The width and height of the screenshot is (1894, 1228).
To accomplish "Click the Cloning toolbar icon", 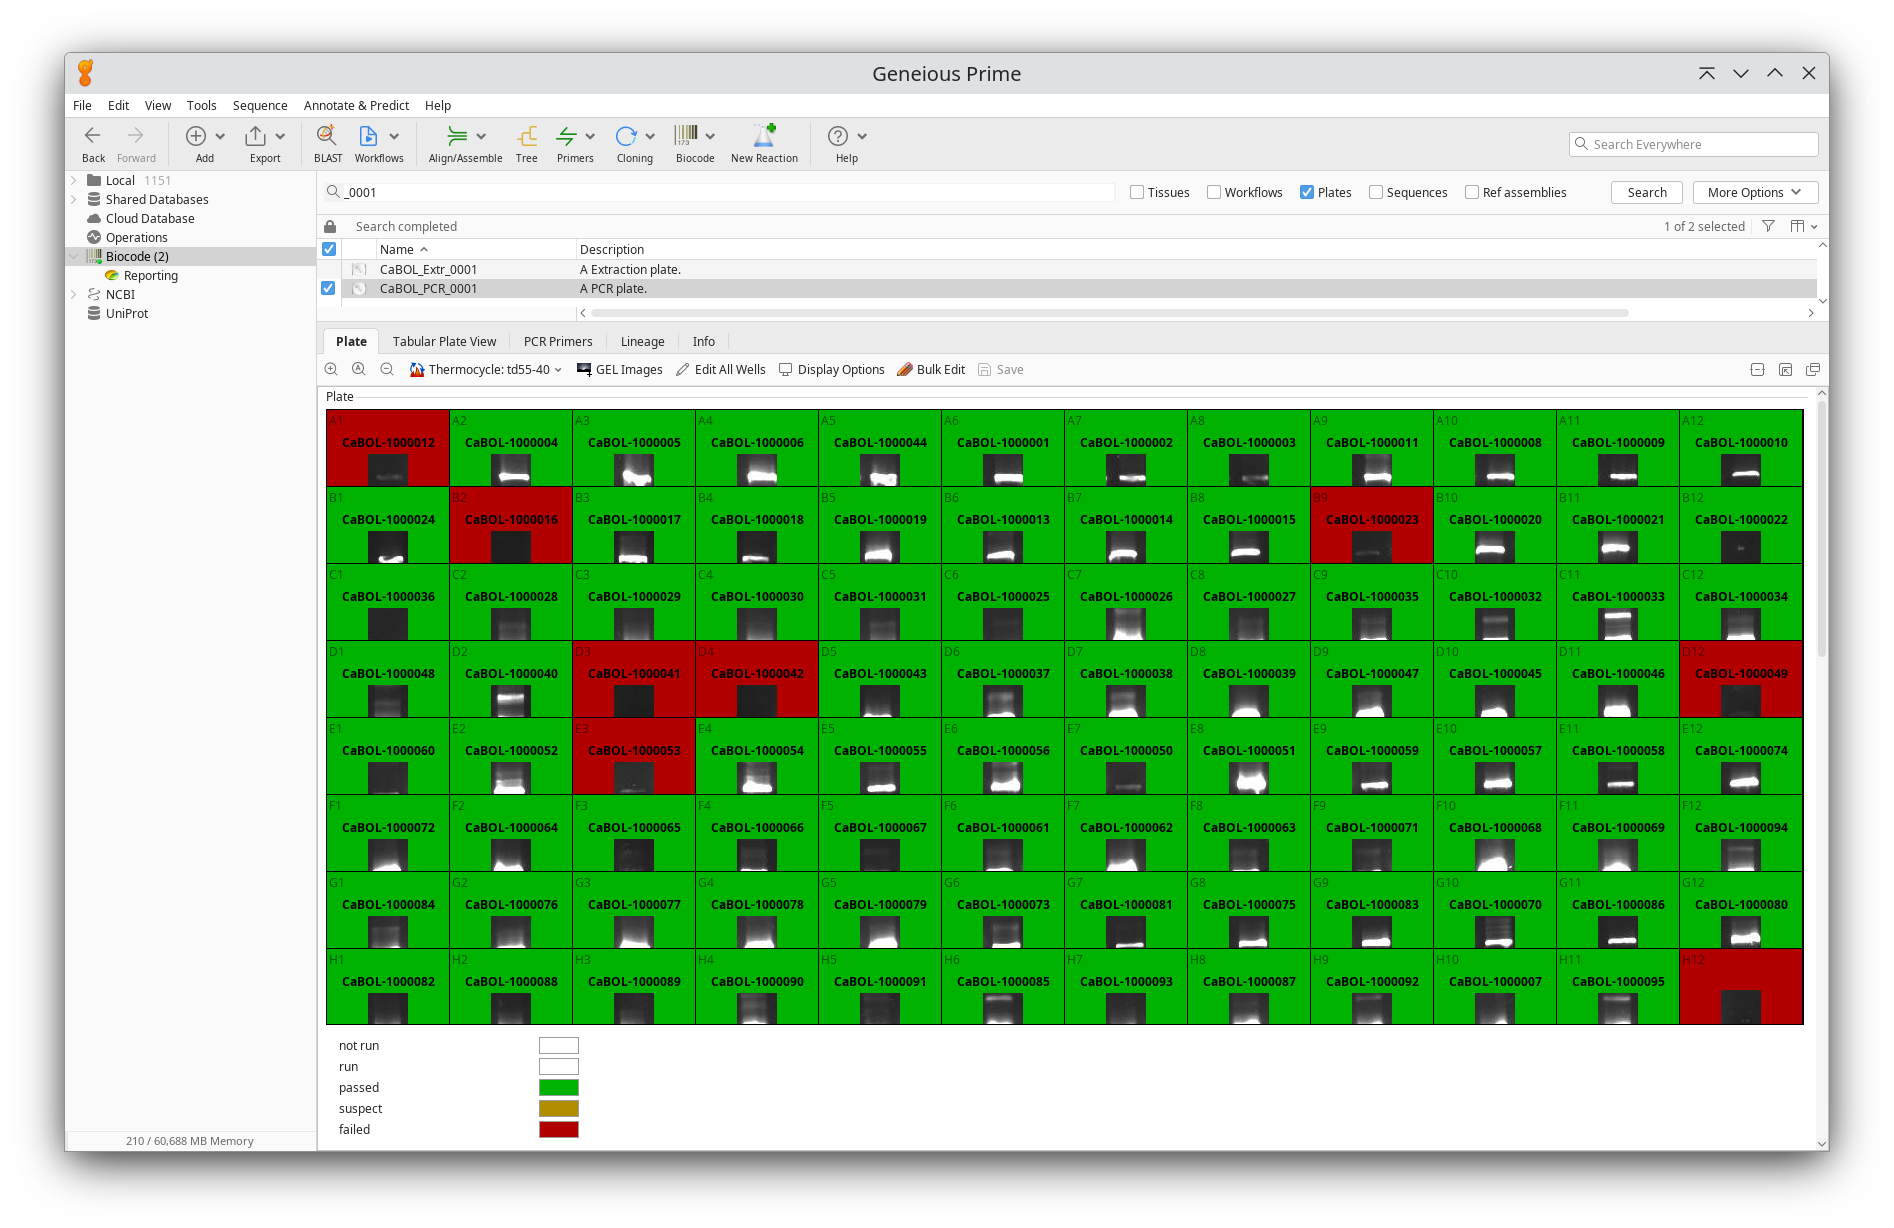I will pos(626,137).
